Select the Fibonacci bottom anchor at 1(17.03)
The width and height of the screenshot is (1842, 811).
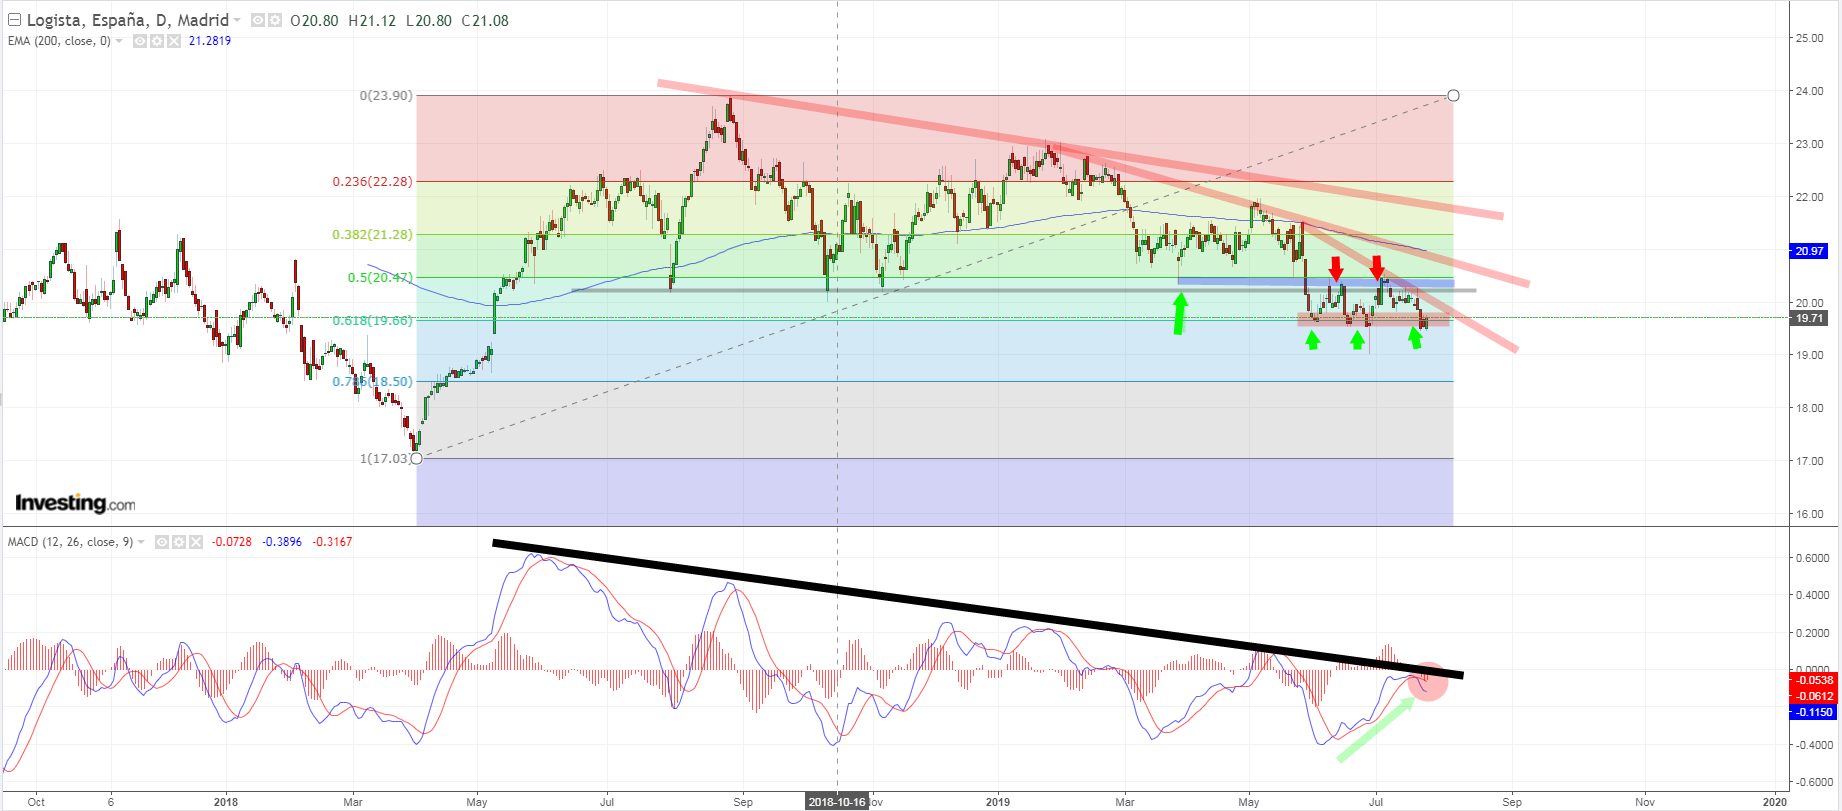pos(417,458)
